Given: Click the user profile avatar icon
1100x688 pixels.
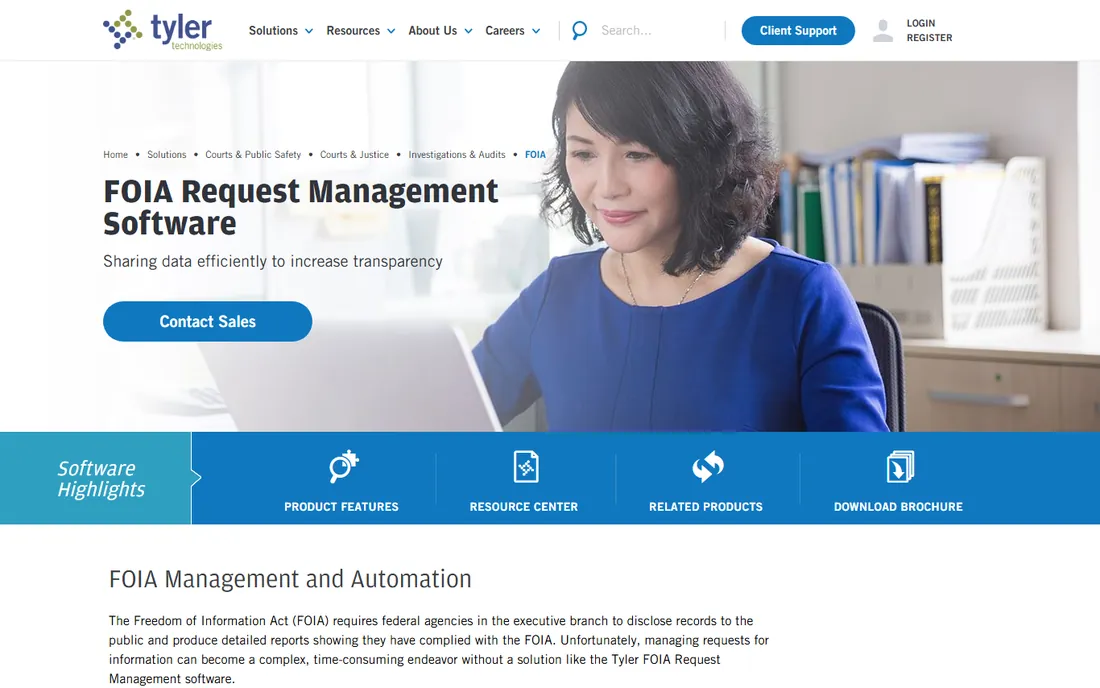Looking at the screenshot, I should (x=883, y=31).
